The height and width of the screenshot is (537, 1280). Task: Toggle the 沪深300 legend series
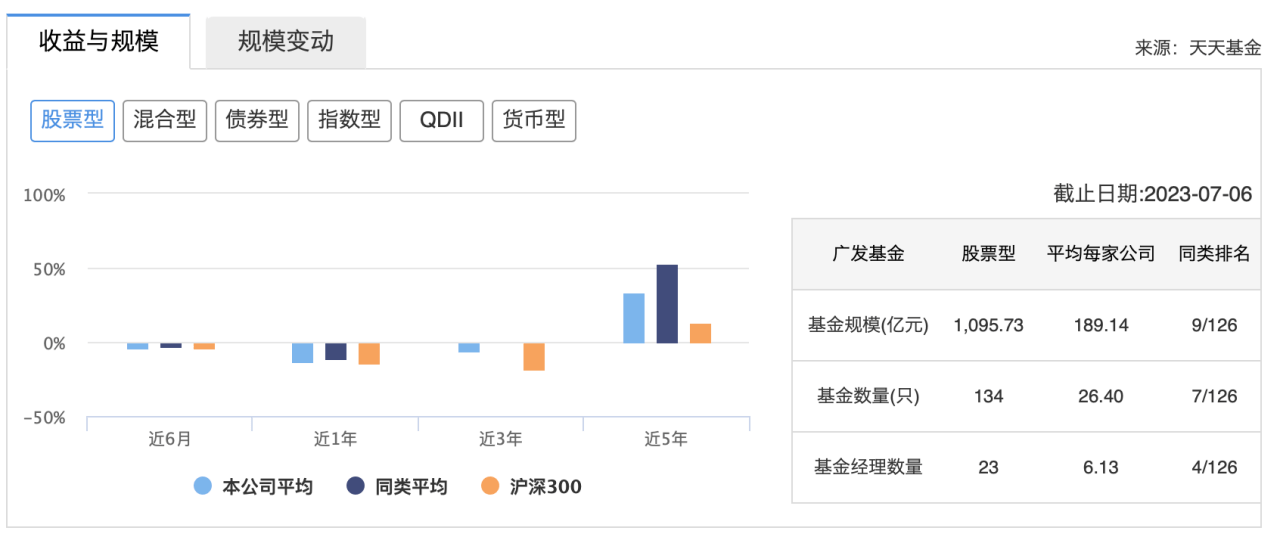(530, 487)
